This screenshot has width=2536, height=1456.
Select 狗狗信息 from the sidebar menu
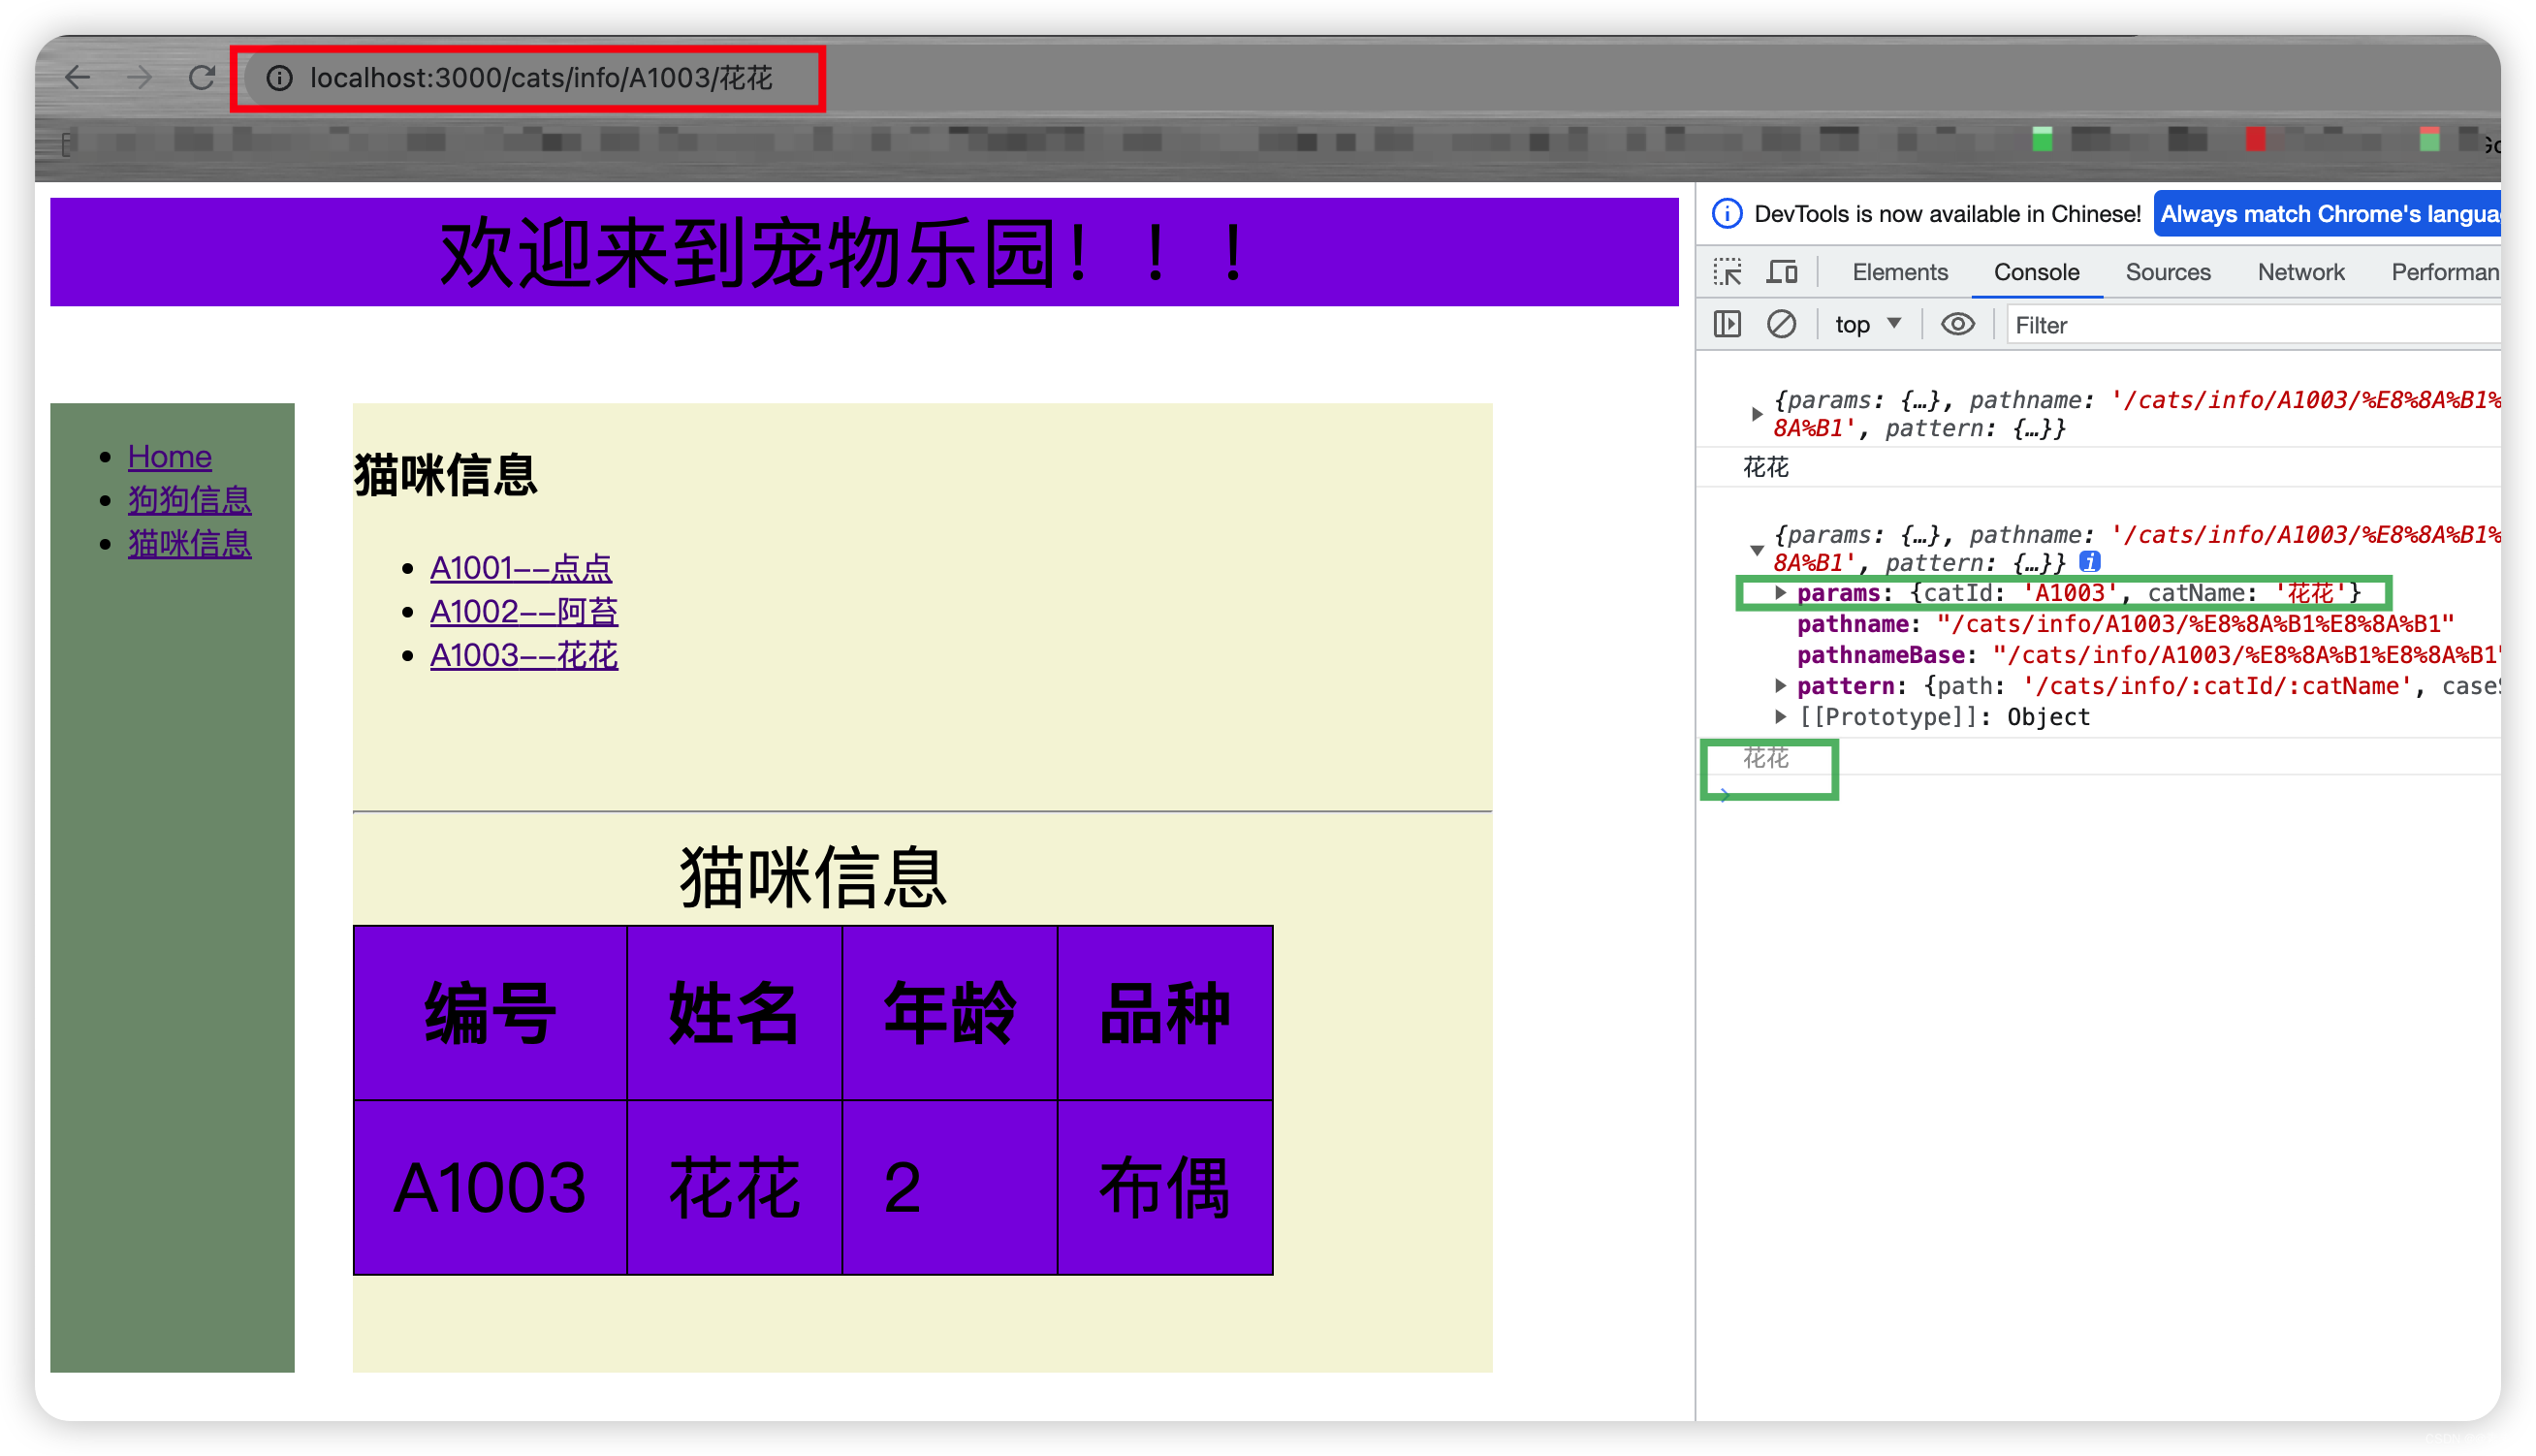pos(190,500)
